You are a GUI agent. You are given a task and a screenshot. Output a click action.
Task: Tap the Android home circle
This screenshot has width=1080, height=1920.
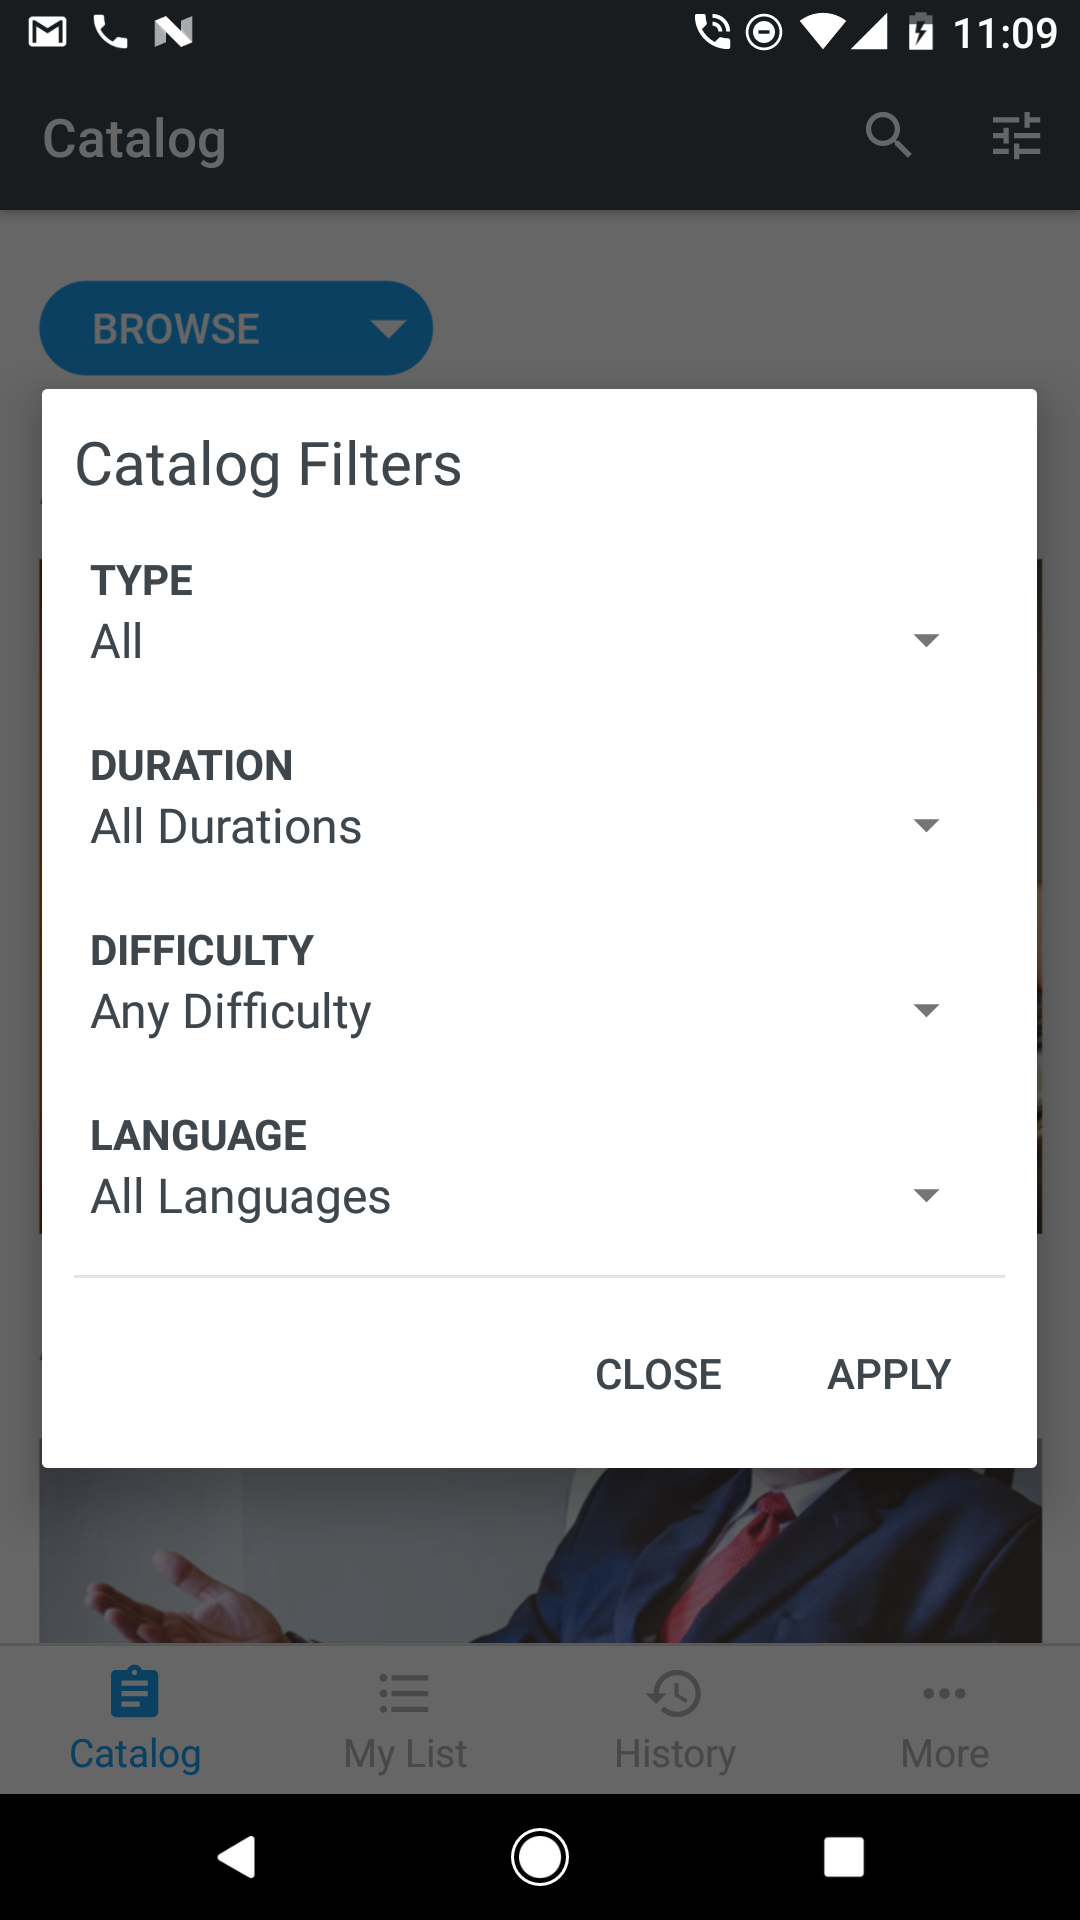pos(540,1857)
